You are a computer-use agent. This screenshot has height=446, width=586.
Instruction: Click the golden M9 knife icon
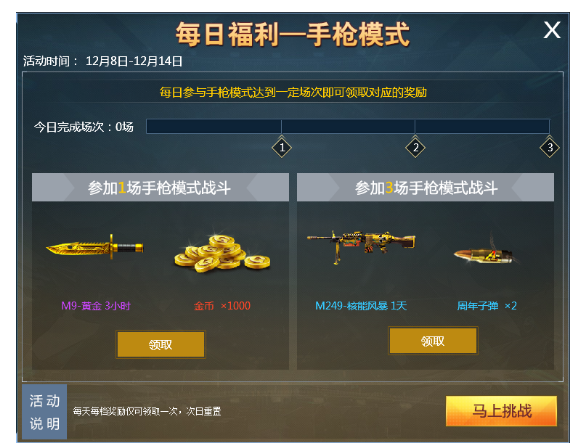point(95,247)
